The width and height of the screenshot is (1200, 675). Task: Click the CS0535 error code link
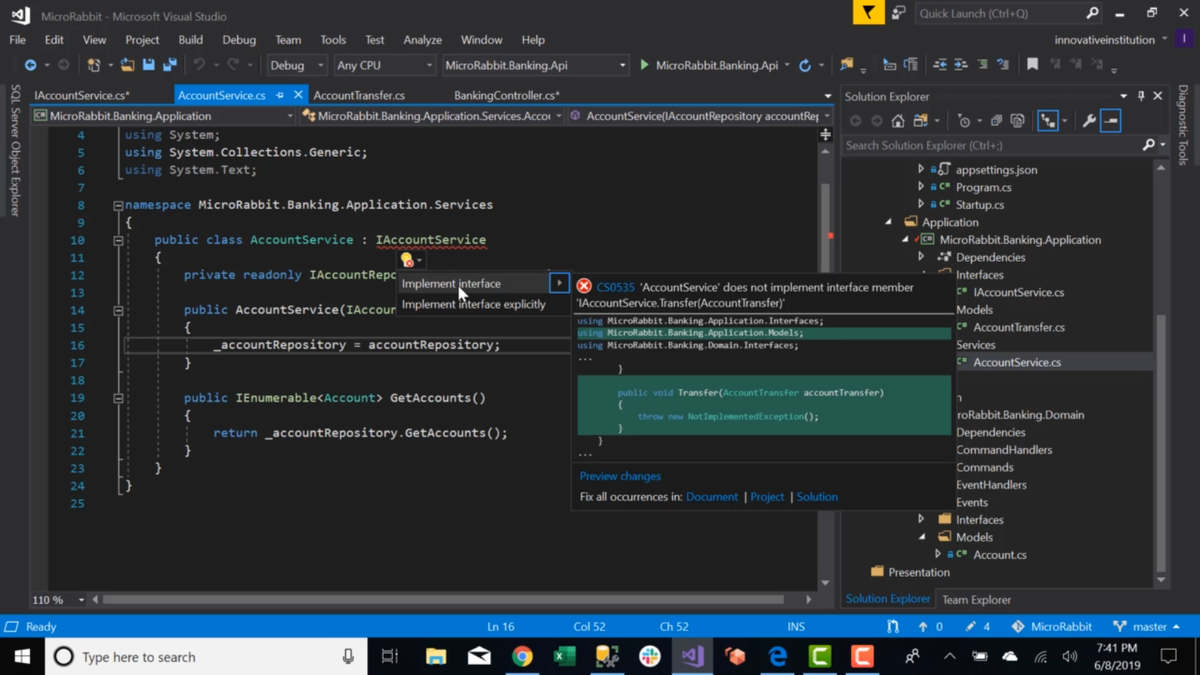tap(615, 287)
